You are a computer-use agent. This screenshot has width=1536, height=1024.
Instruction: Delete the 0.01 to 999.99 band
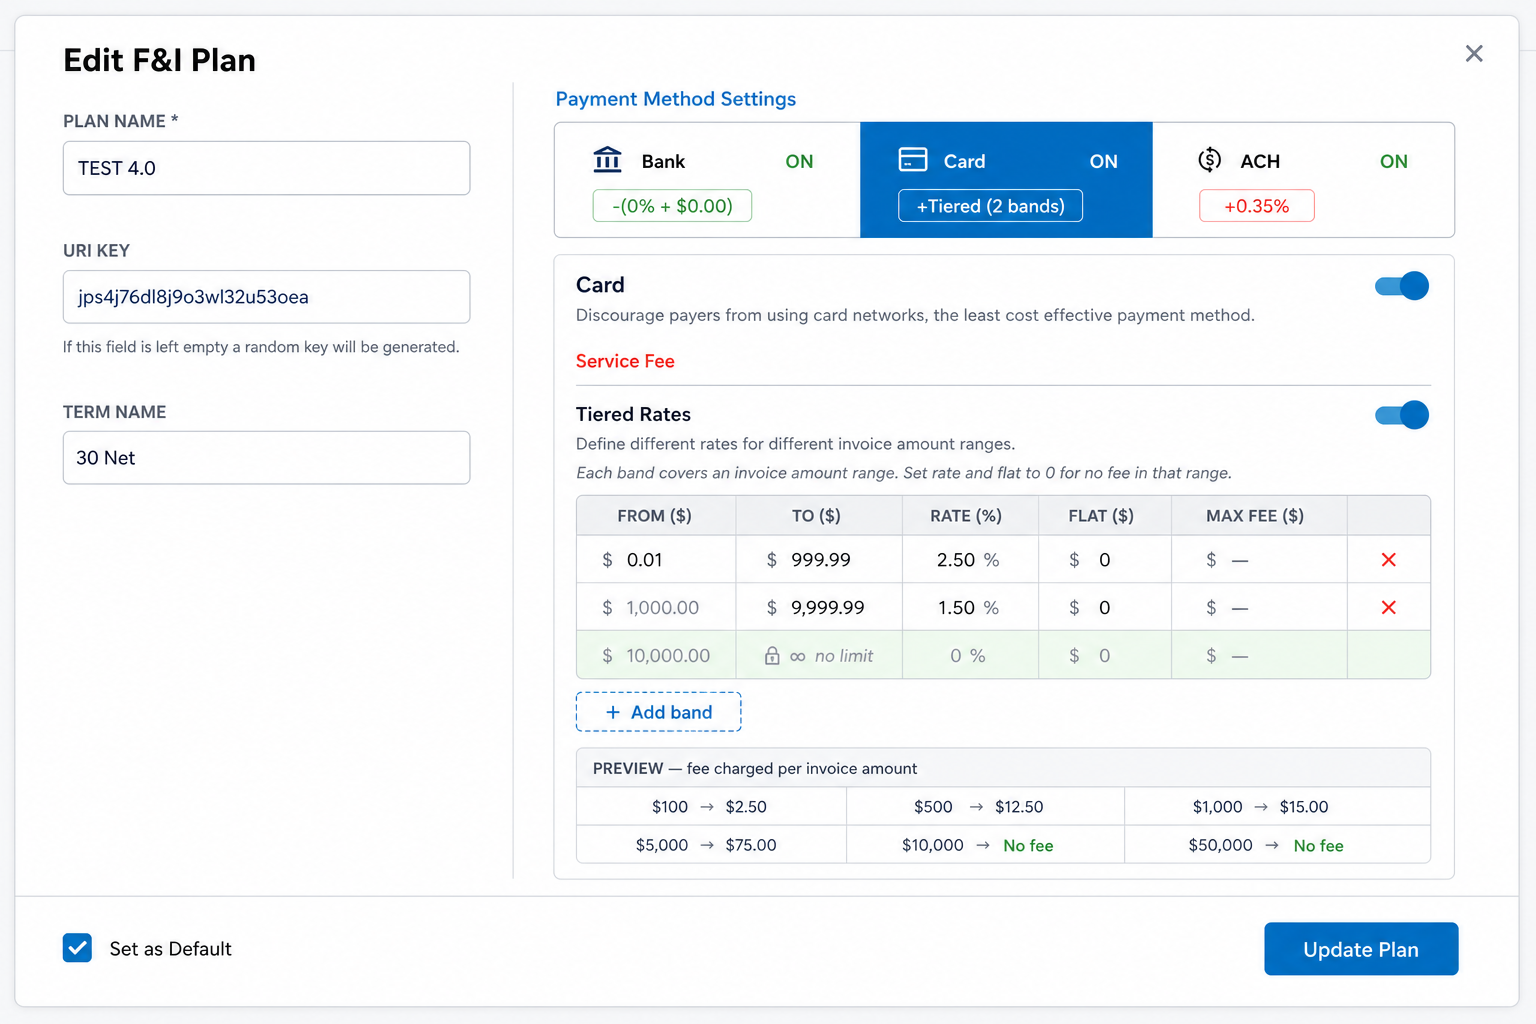[1388, 560]
